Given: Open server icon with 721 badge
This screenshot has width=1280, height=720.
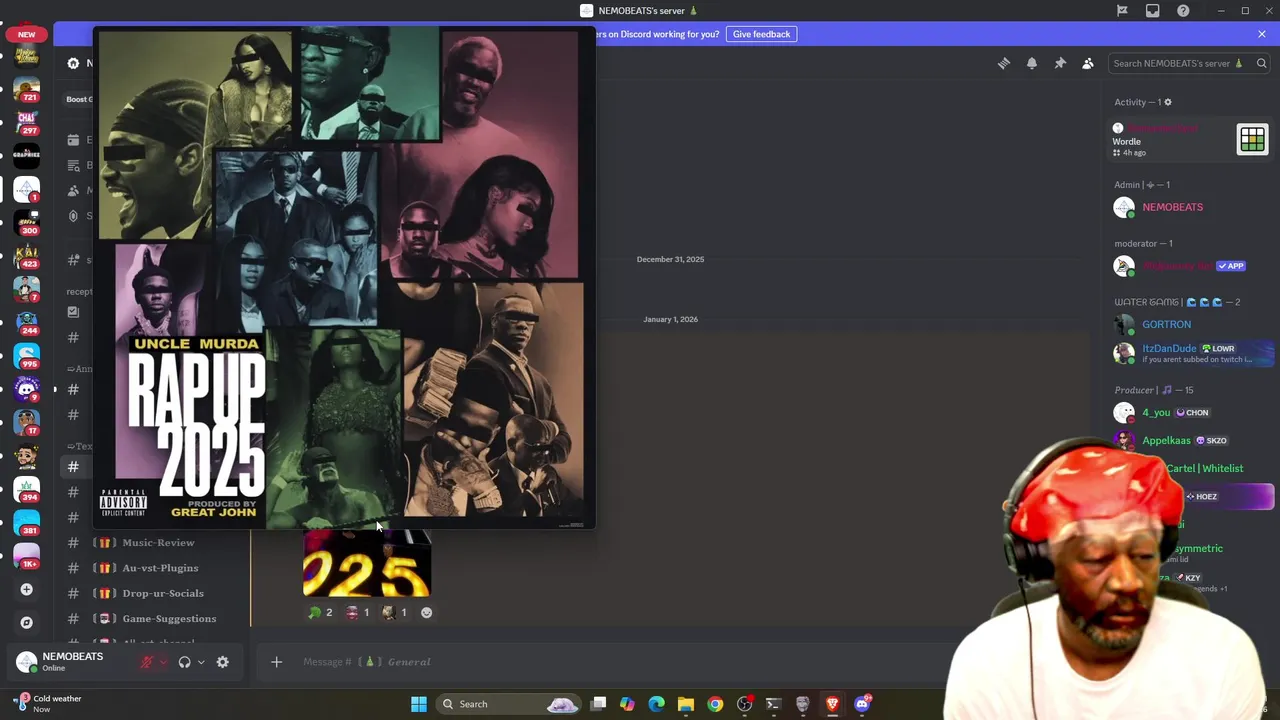Looking at the screenshot, I should pos(26,89).
